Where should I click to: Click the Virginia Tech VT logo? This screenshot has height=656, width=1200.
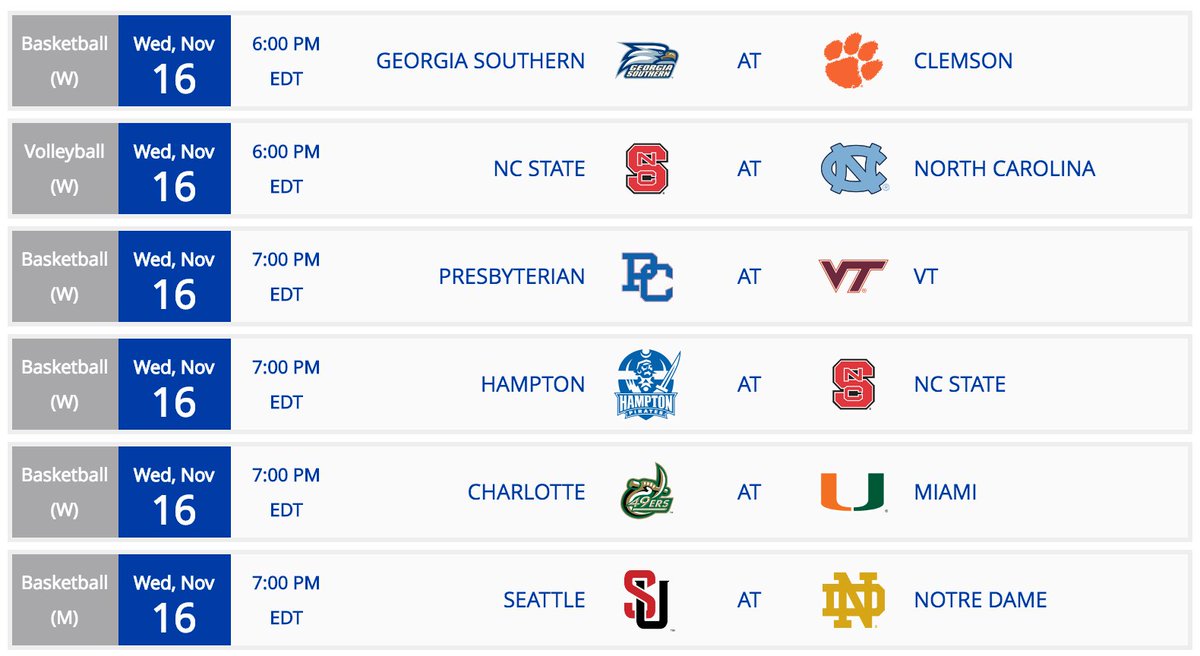tap(853, 277)
